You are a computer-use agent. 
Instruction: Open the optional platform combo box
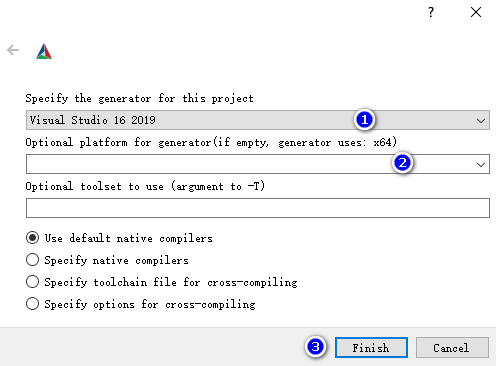coord(258,164)
